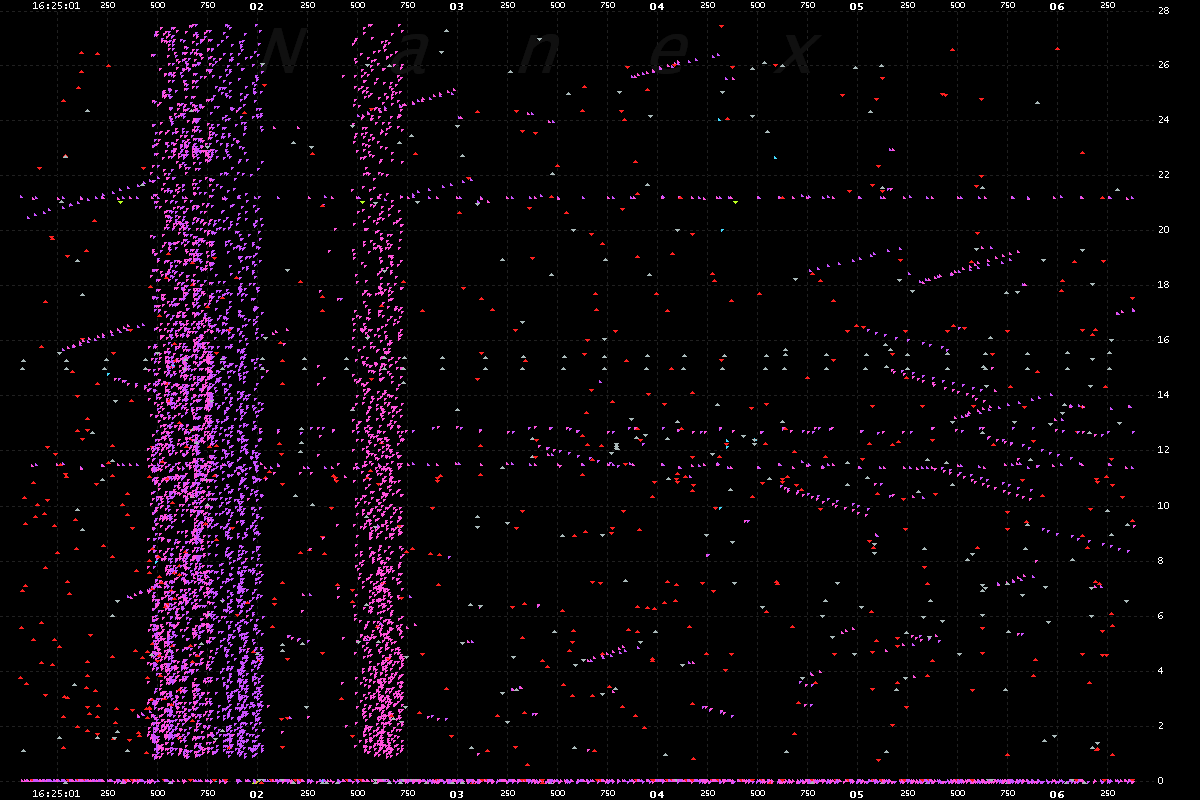
Task: Pick the 06 second marker on bottom axis
Action: click(1057, 793)
